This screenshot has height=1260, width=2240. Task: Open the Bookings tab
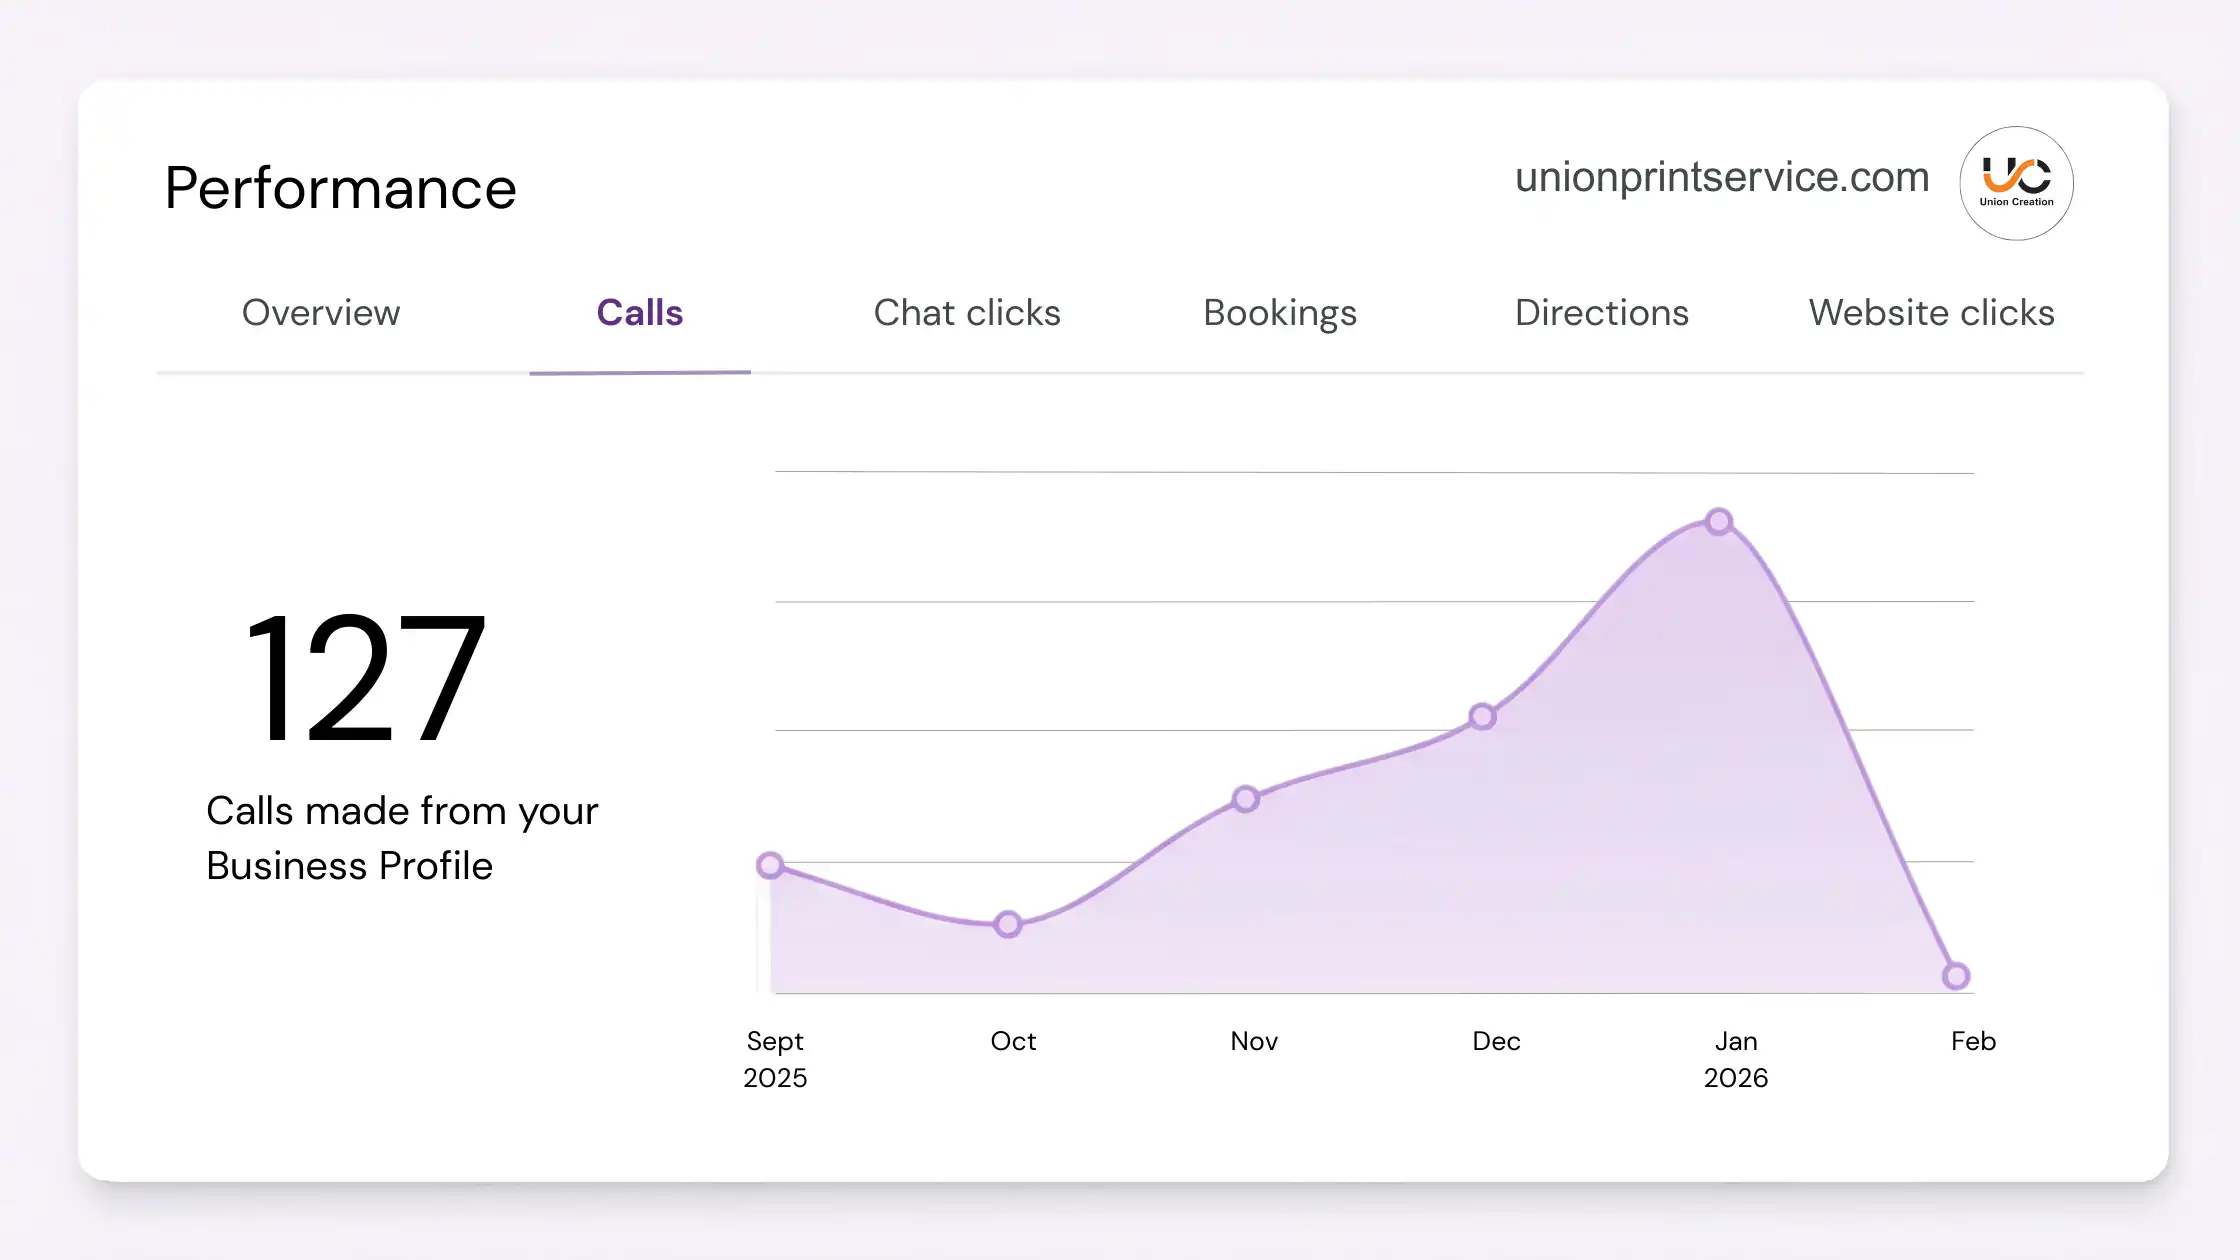click(1280, 313)
